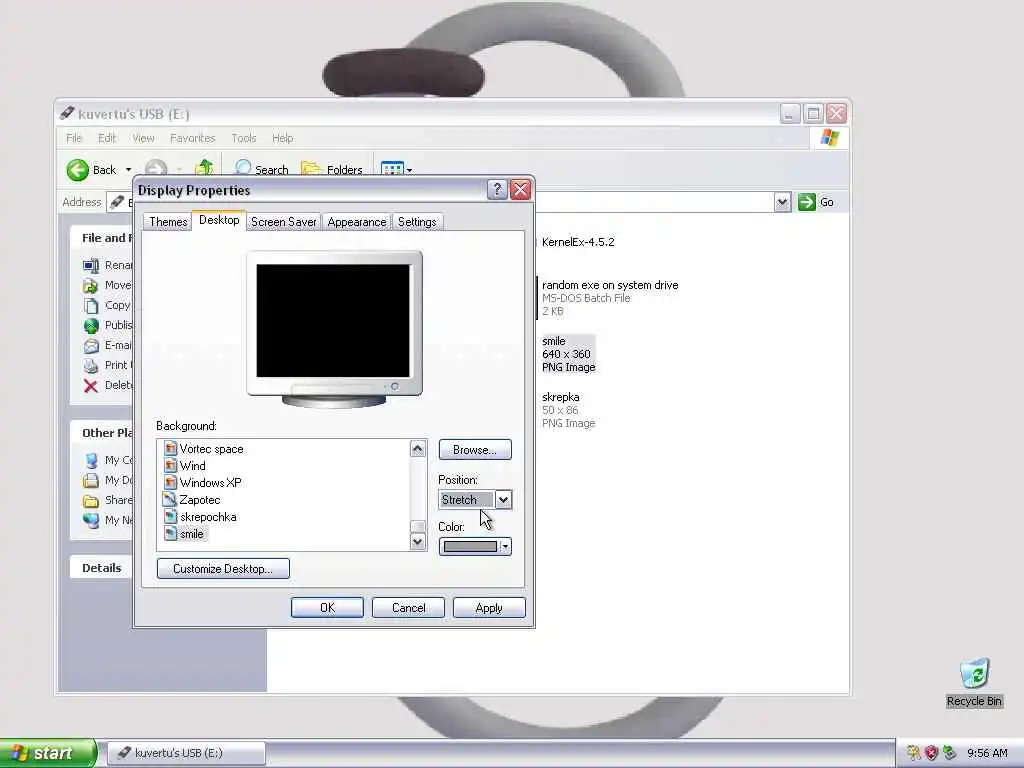Image resolution: width=1024 pixels, height=768 pixels.
Task: Click Cancel in Display Properties
Action: click(408, 607)
